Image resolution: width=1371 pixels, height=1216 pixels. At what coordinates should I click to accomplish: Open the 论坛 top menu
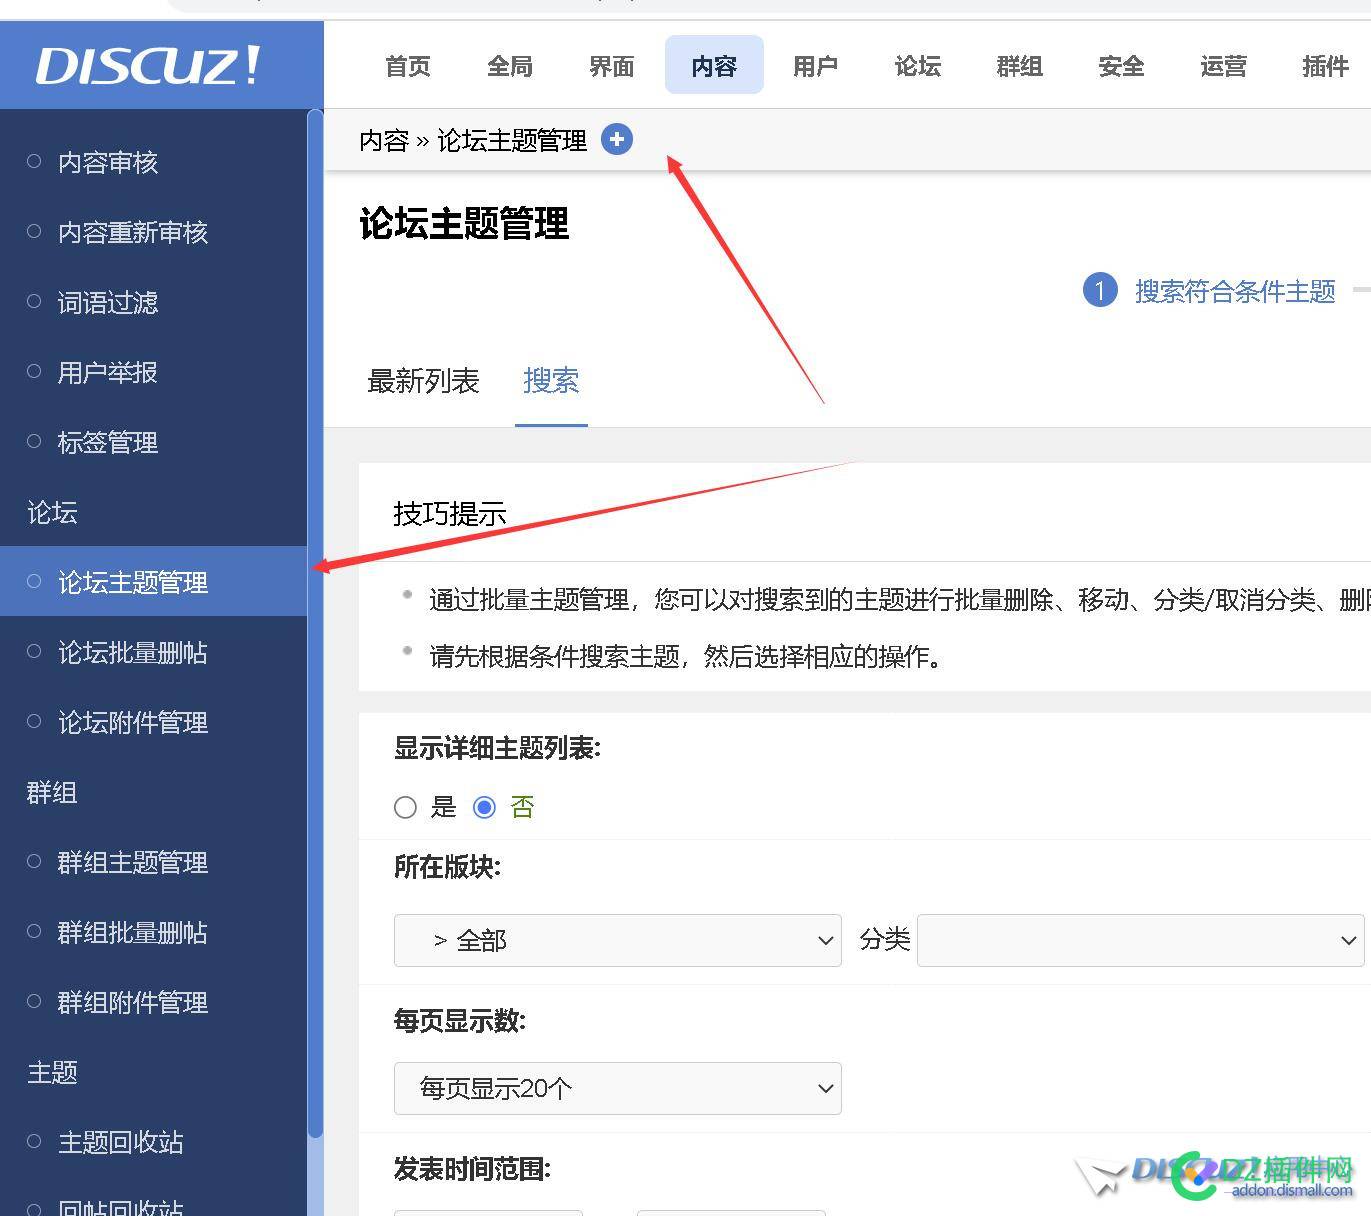tap(918, 66)
